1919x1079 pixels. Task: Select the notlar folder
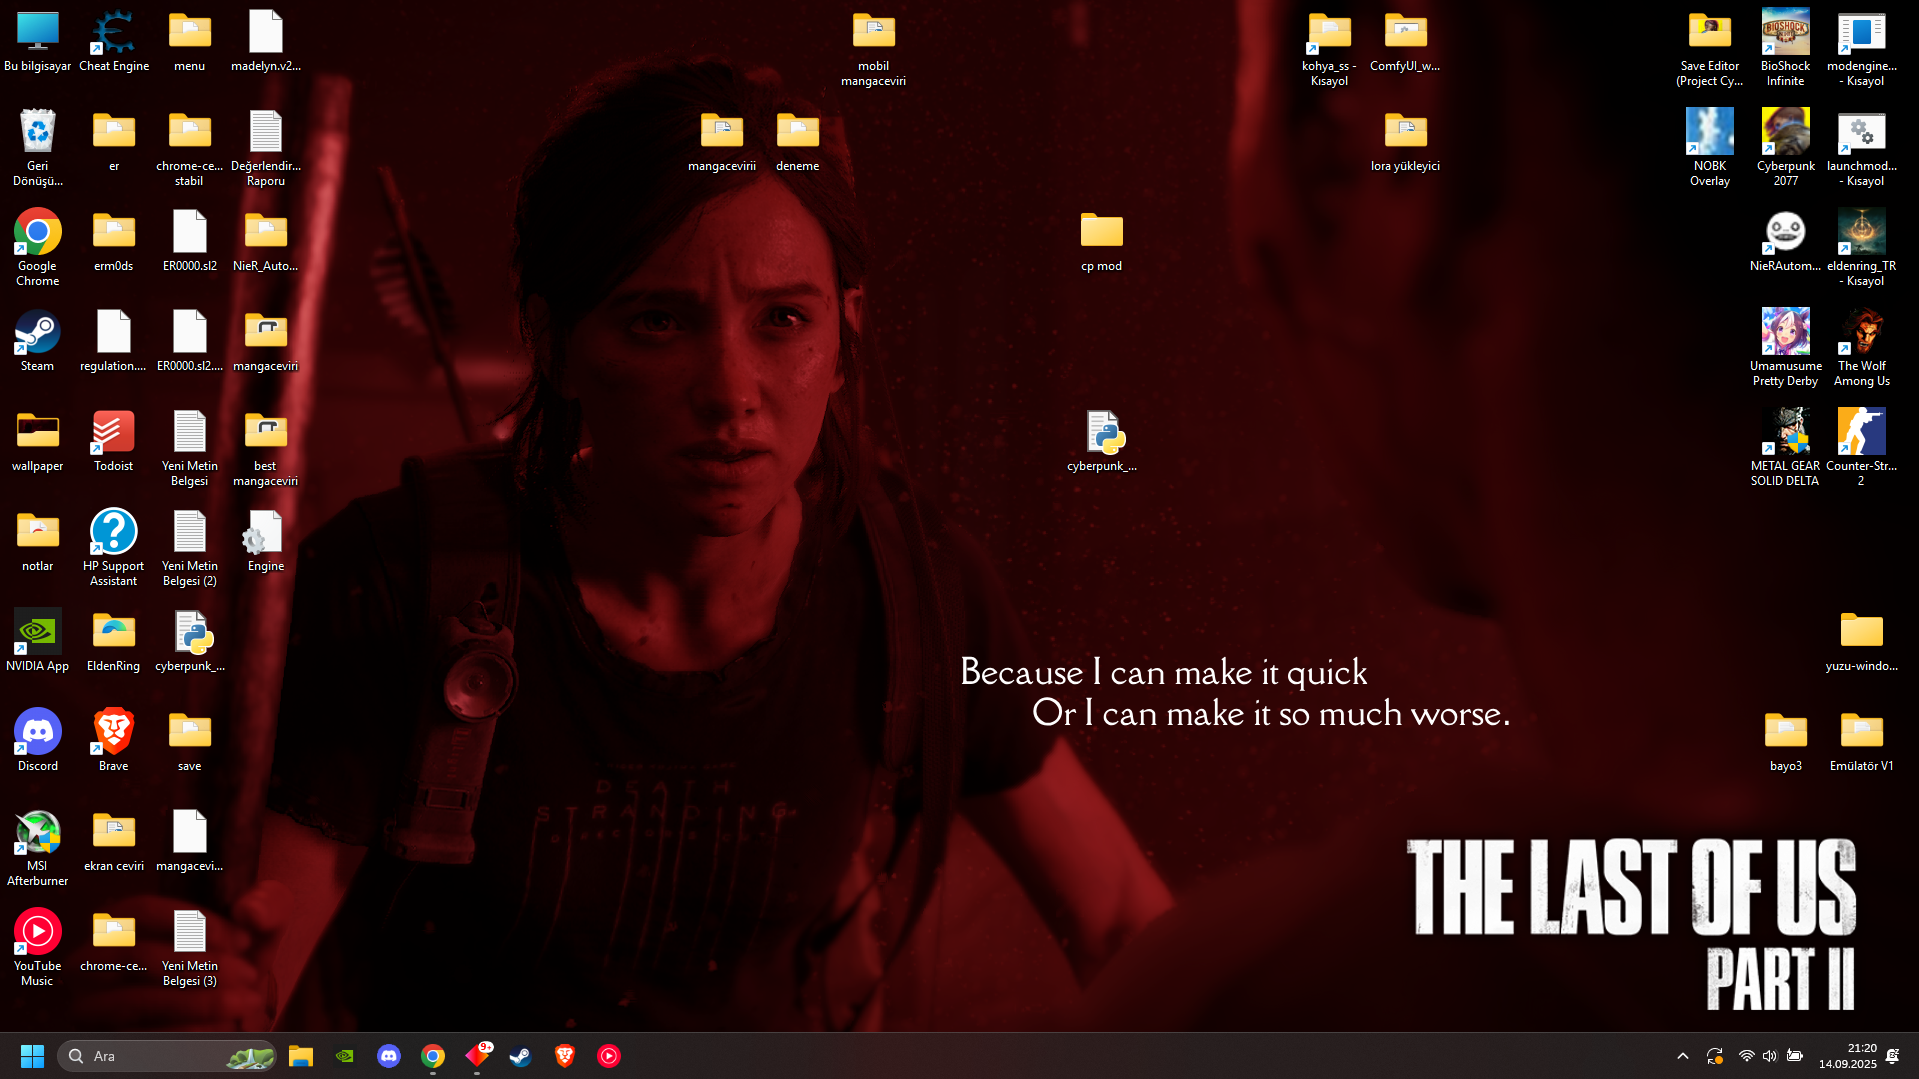pos(38,541)
